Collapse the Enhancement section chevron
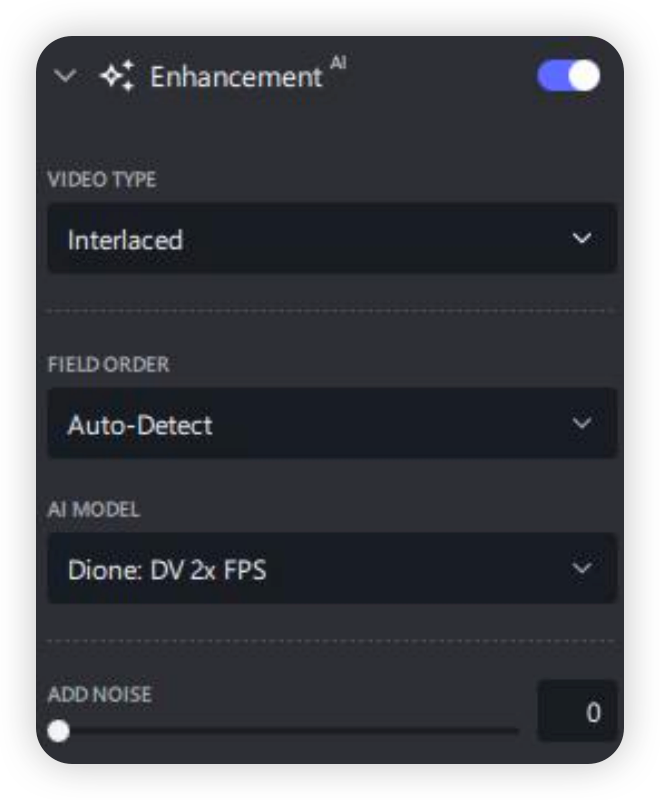The width and height of the screenshot is (660, 800). [65, 77]
